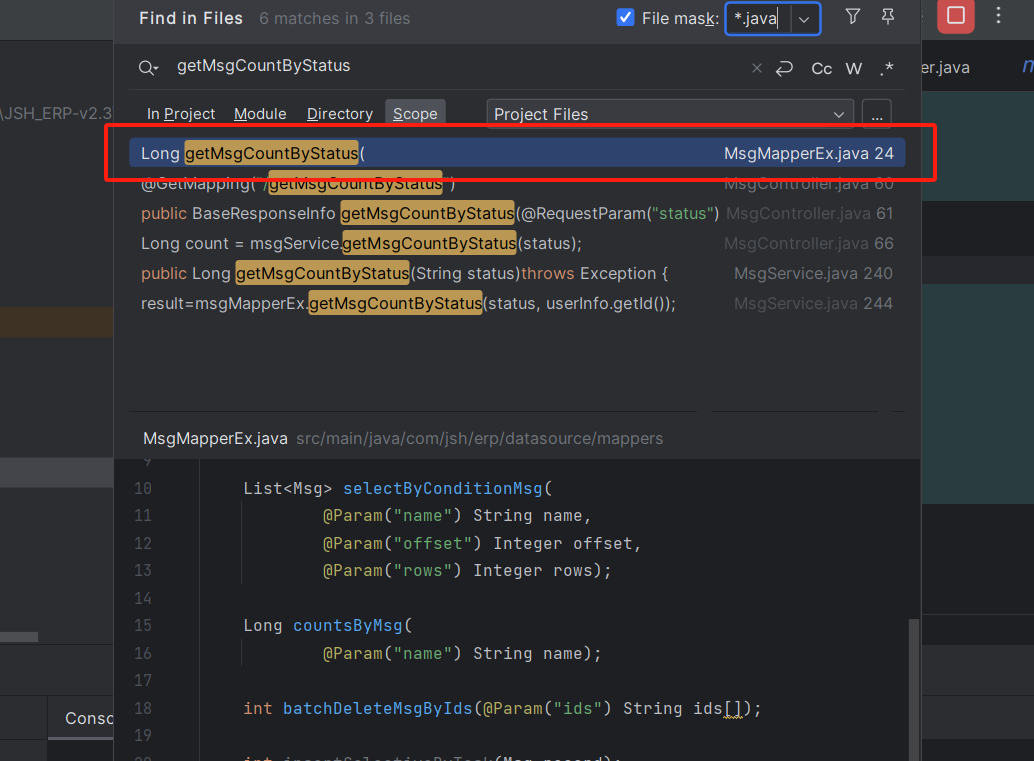Screen dimensions: 1034x761
Task: Click the scope browse ellipsis button
Action: 876,115
